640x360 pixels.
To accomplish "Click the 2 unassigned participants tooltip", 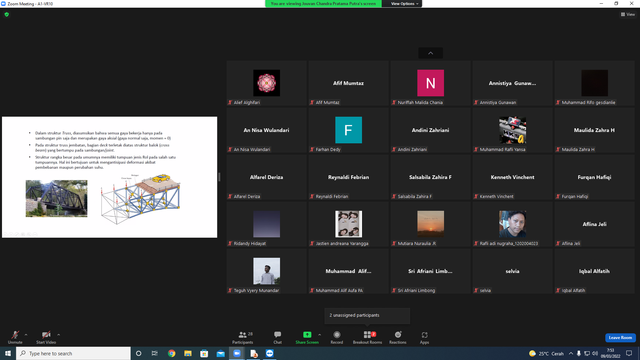I will [367, 316].
